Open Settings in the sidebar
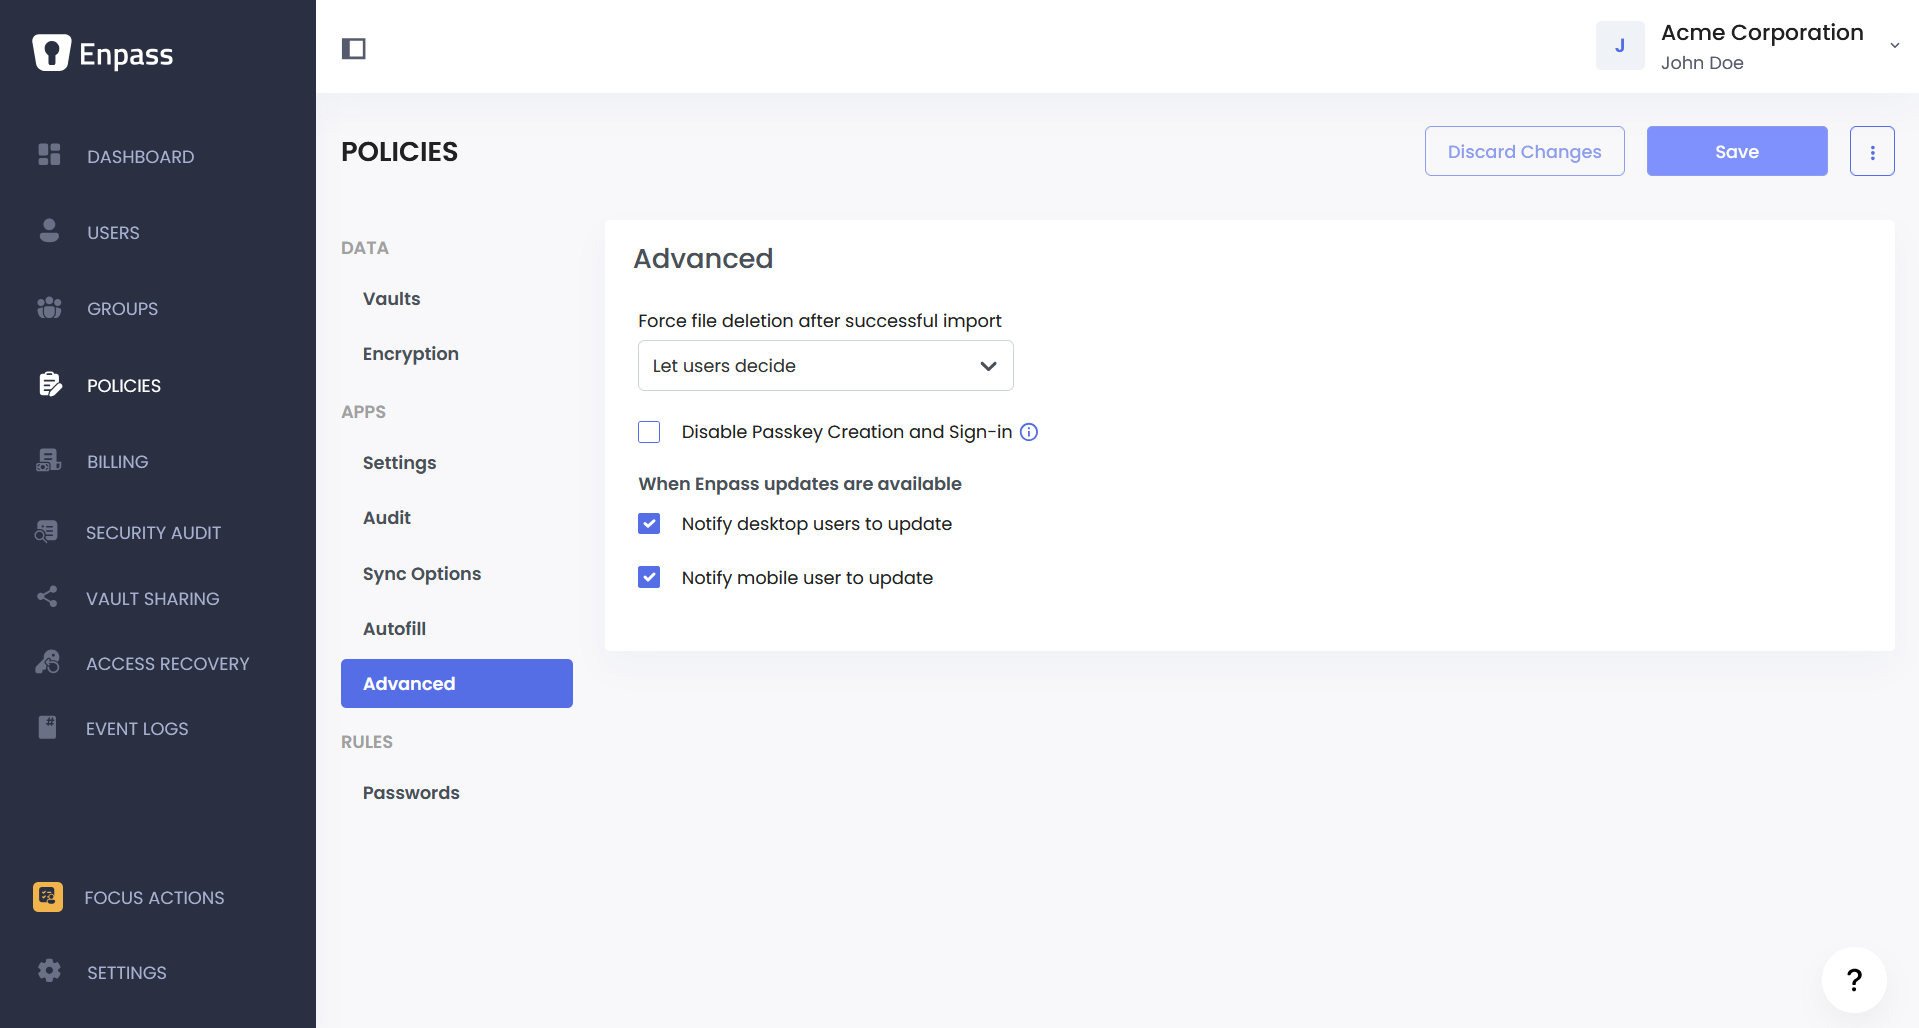Screen dimensions: 1919x1028 127,972
